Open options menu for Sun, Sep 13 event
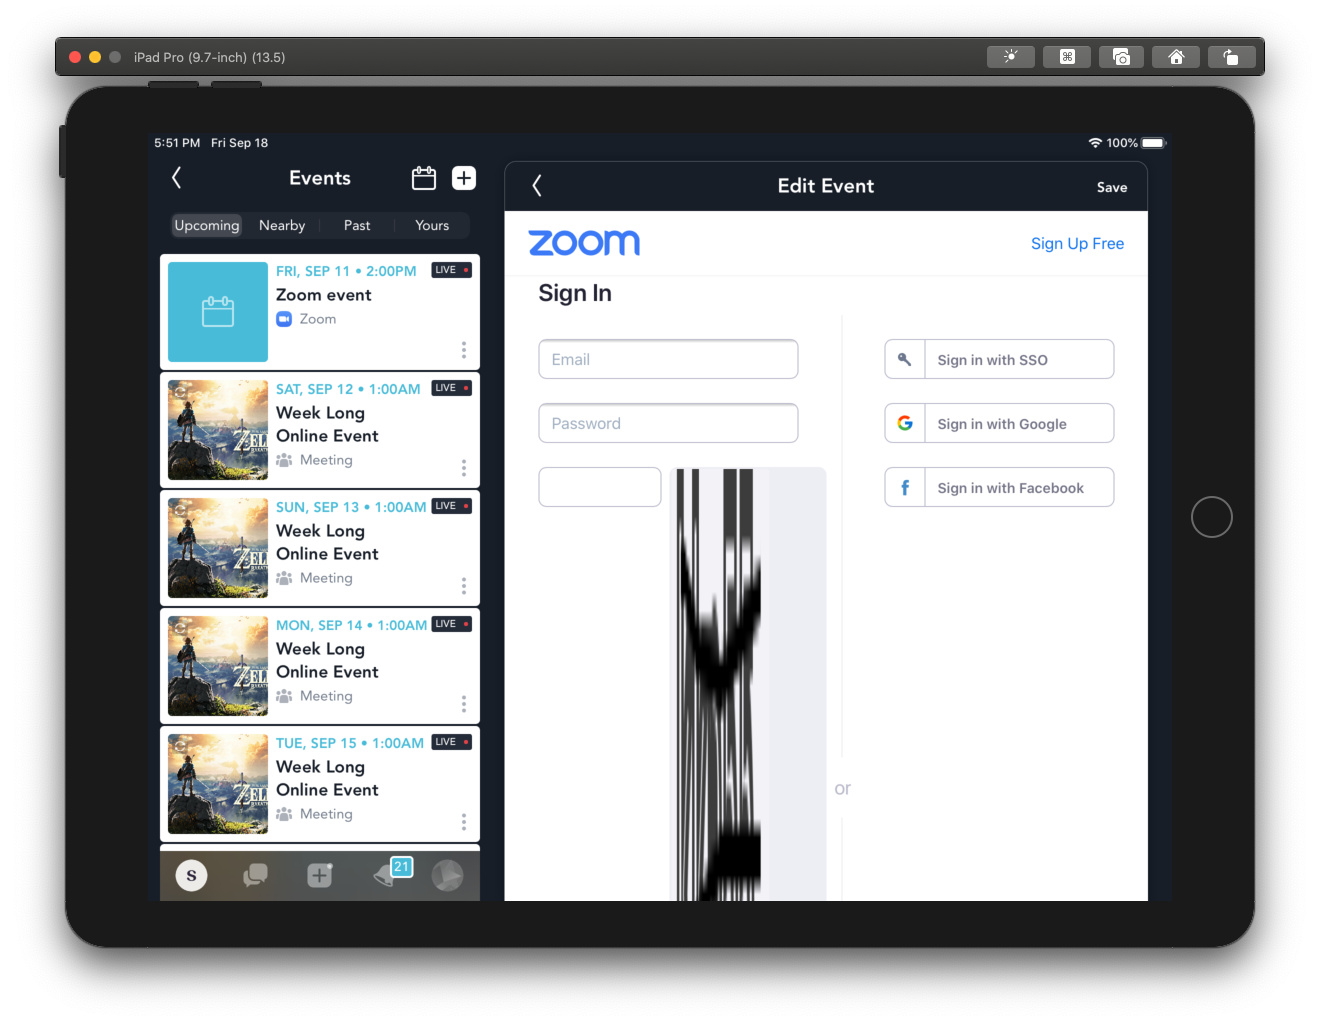 click(x=464, y=585)
